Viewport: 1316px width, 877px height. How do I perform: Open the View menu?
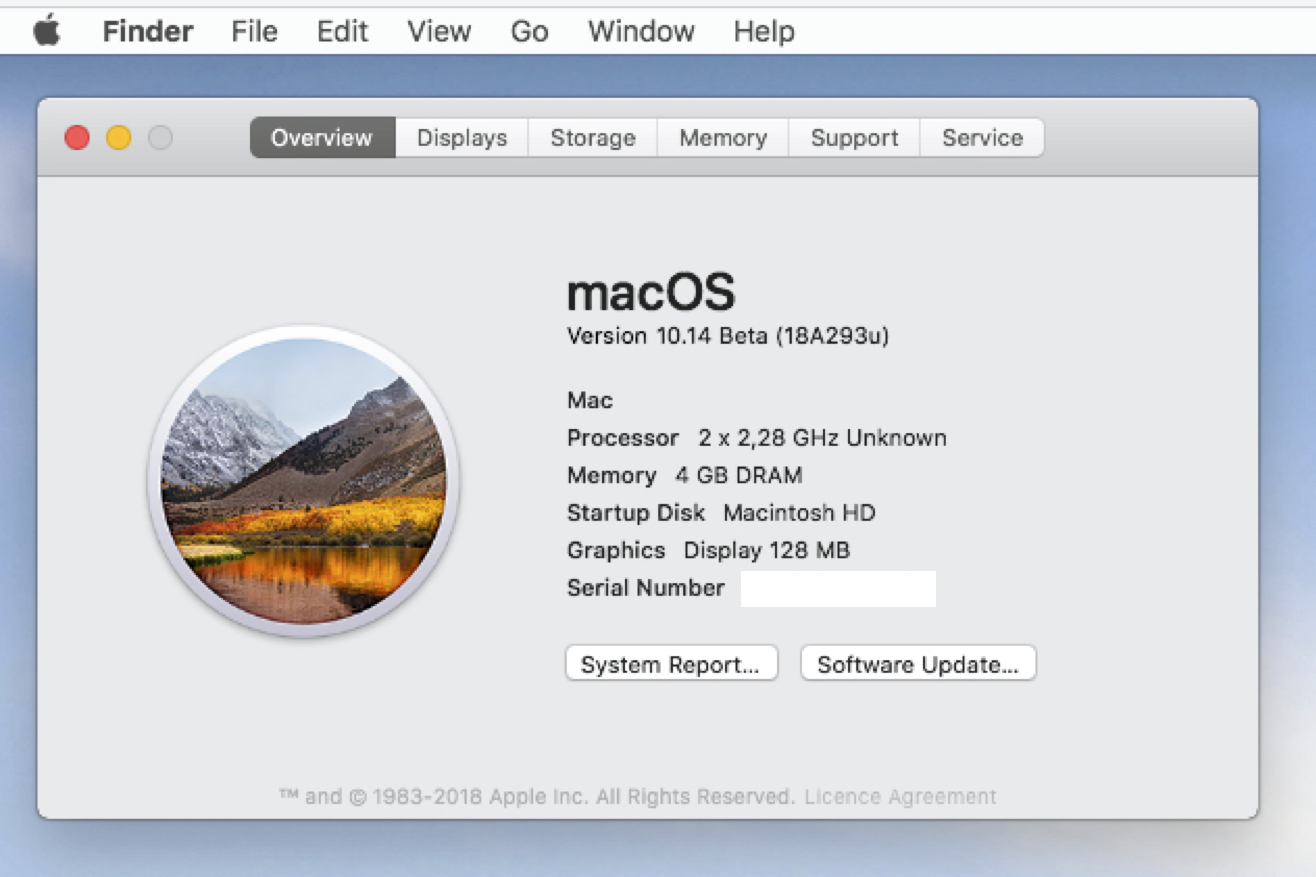438,31
